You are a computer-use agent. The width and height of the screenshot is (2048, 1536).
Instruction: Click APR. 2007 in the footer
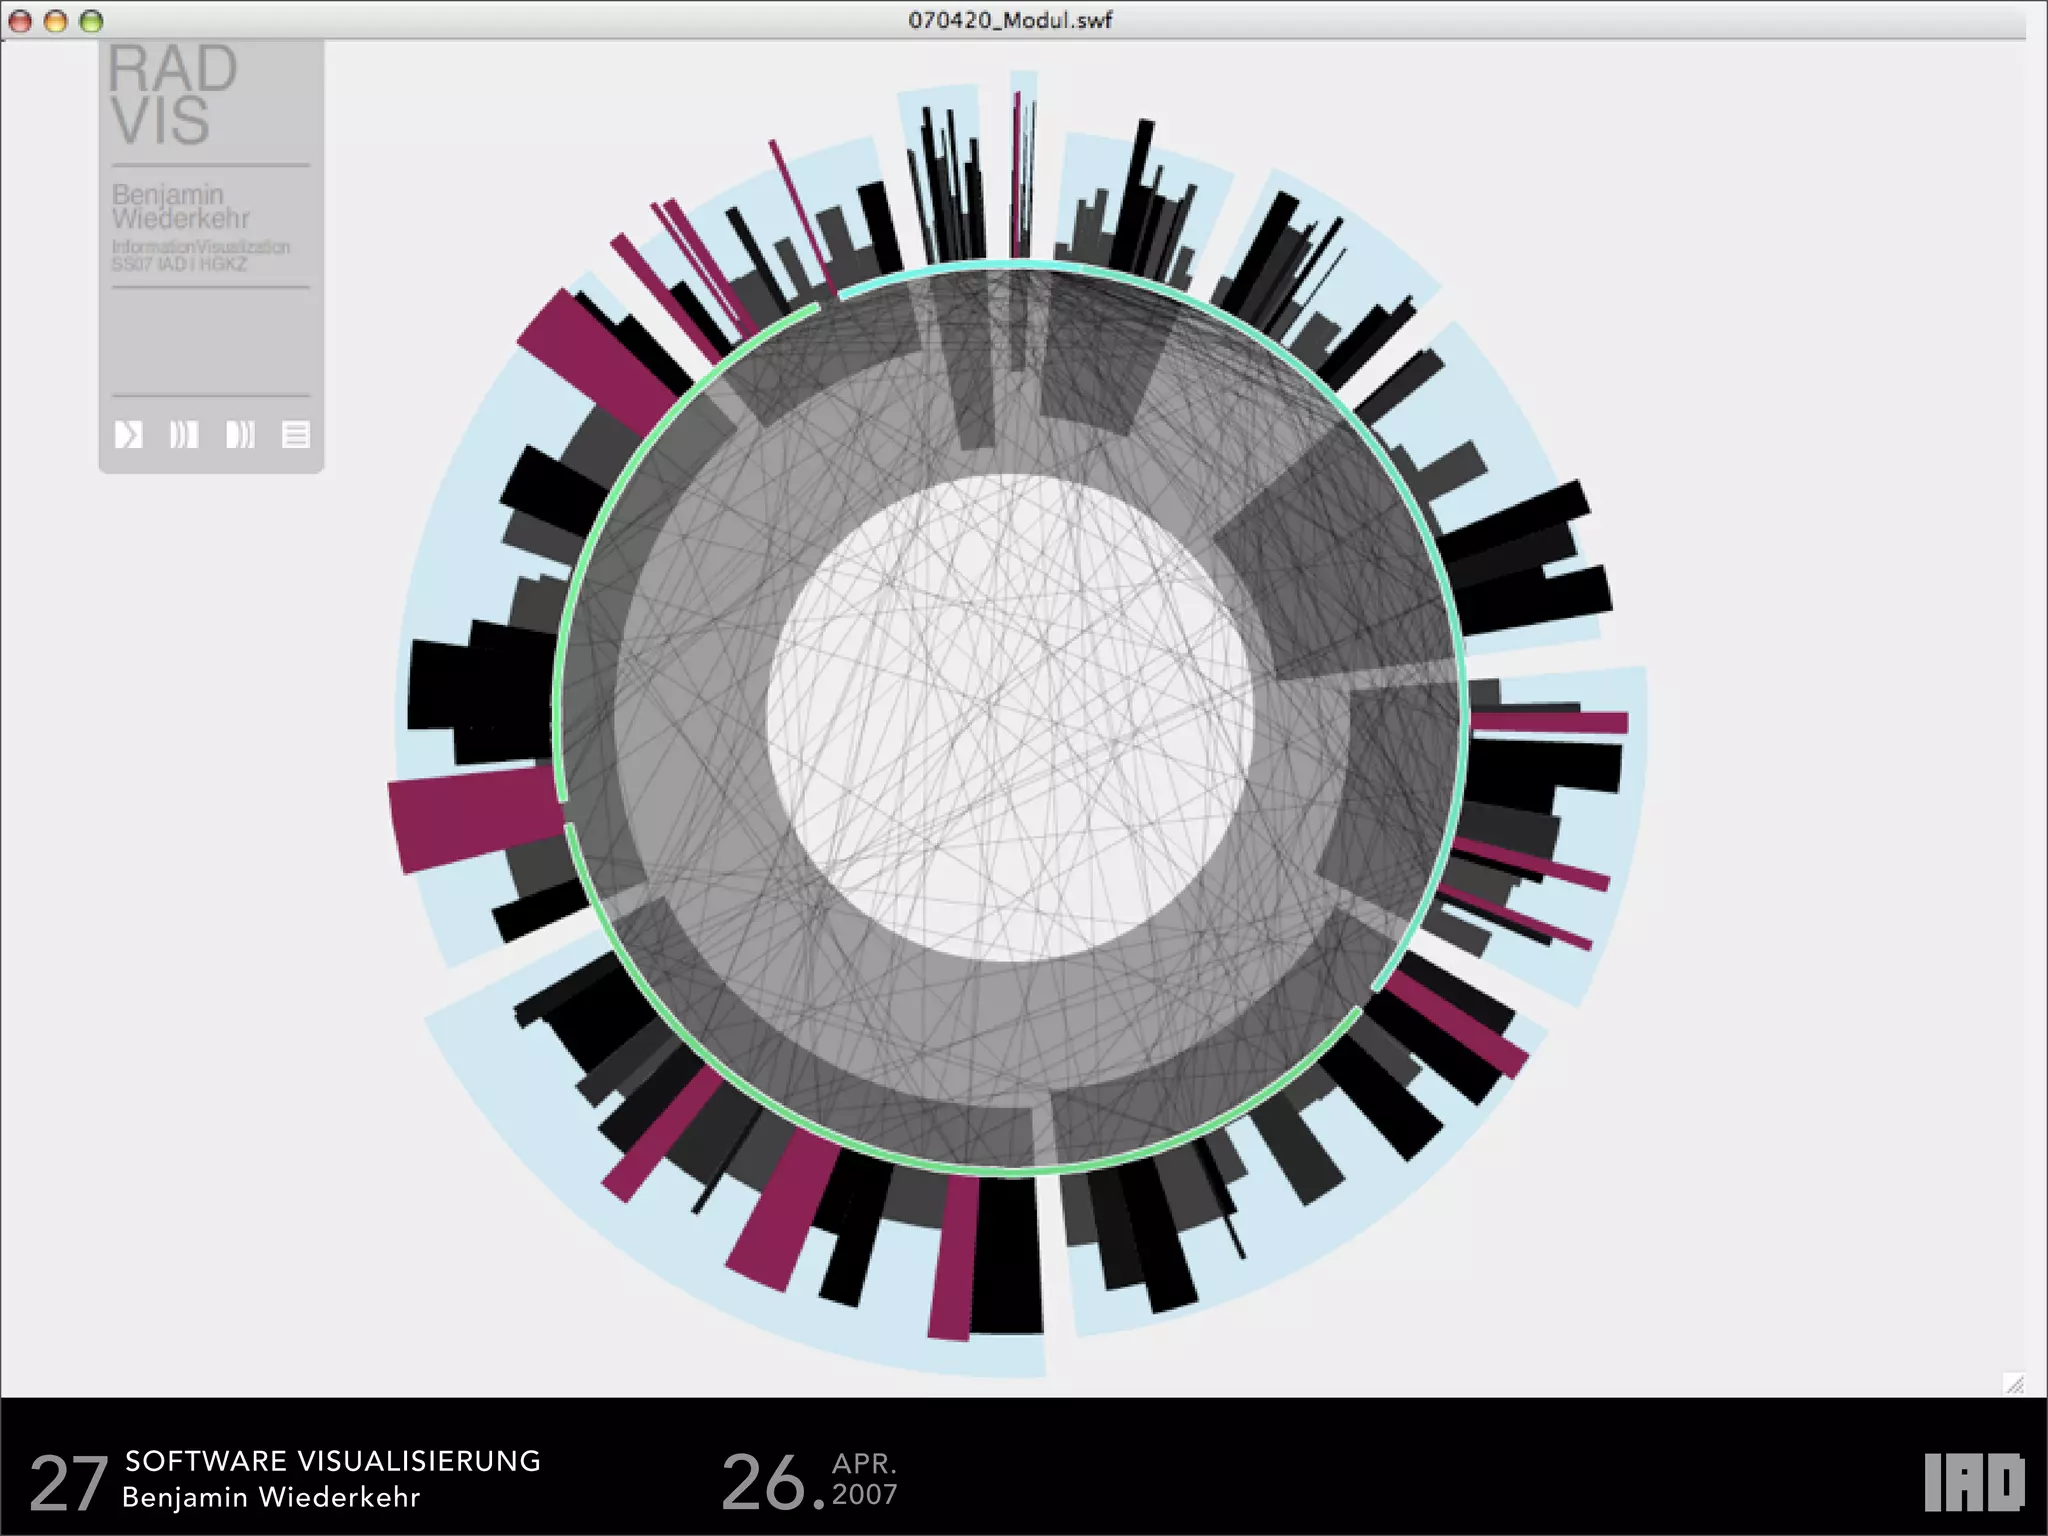[x=865, y=1479]
